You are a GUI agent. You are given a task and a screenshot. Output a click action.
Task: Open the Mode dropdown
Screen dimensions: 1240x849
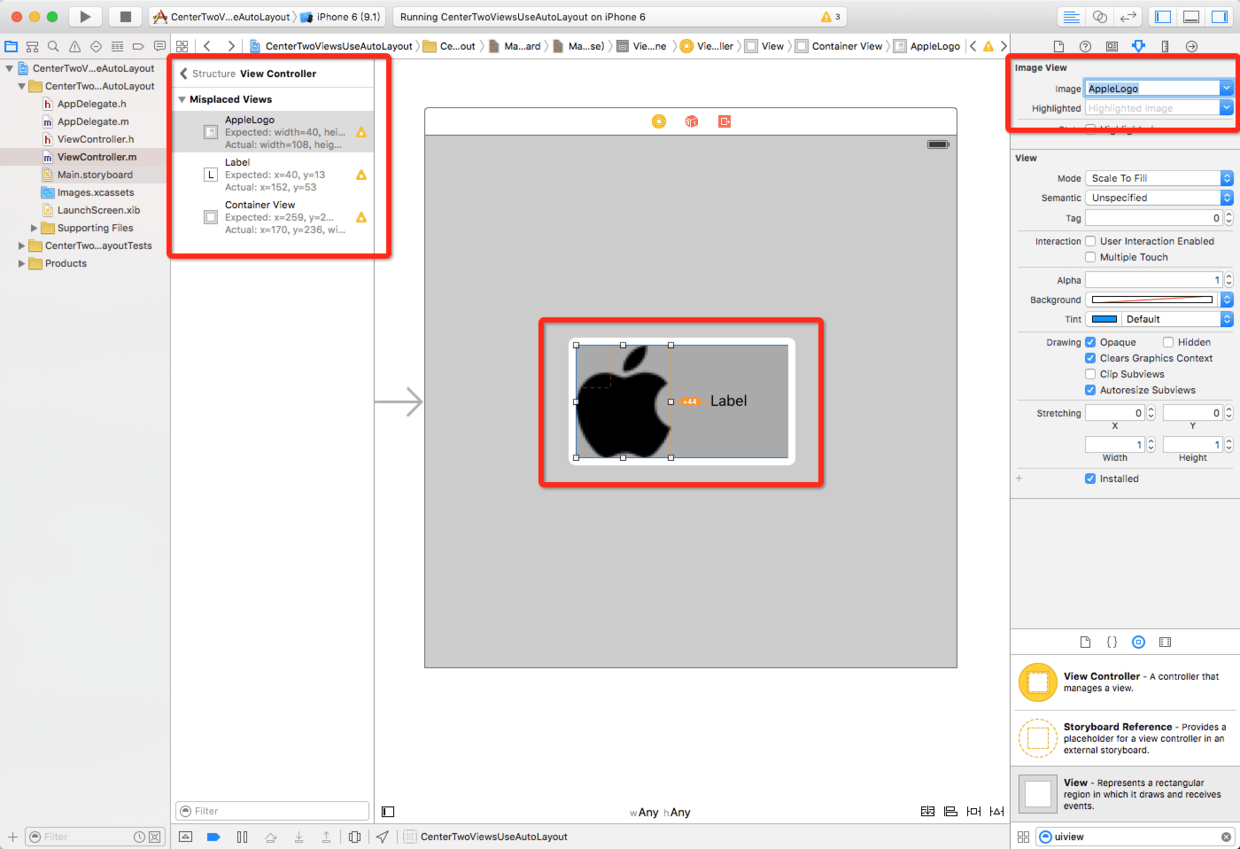(x=1159, y=178)
